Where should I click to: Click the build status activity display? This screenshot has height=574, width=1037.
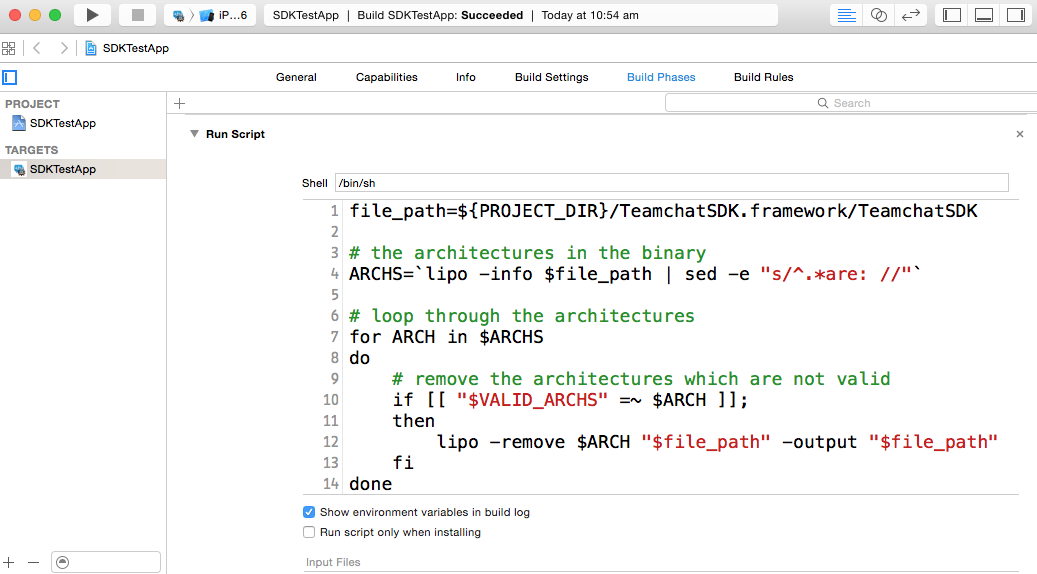coord(520,15)
